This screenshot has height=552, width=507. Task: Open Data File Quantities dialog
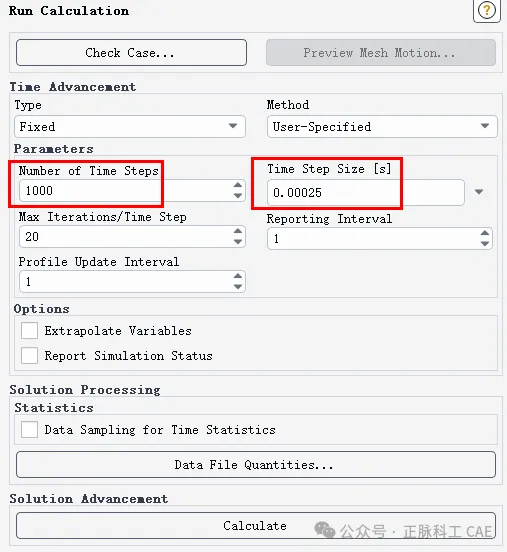256,465
